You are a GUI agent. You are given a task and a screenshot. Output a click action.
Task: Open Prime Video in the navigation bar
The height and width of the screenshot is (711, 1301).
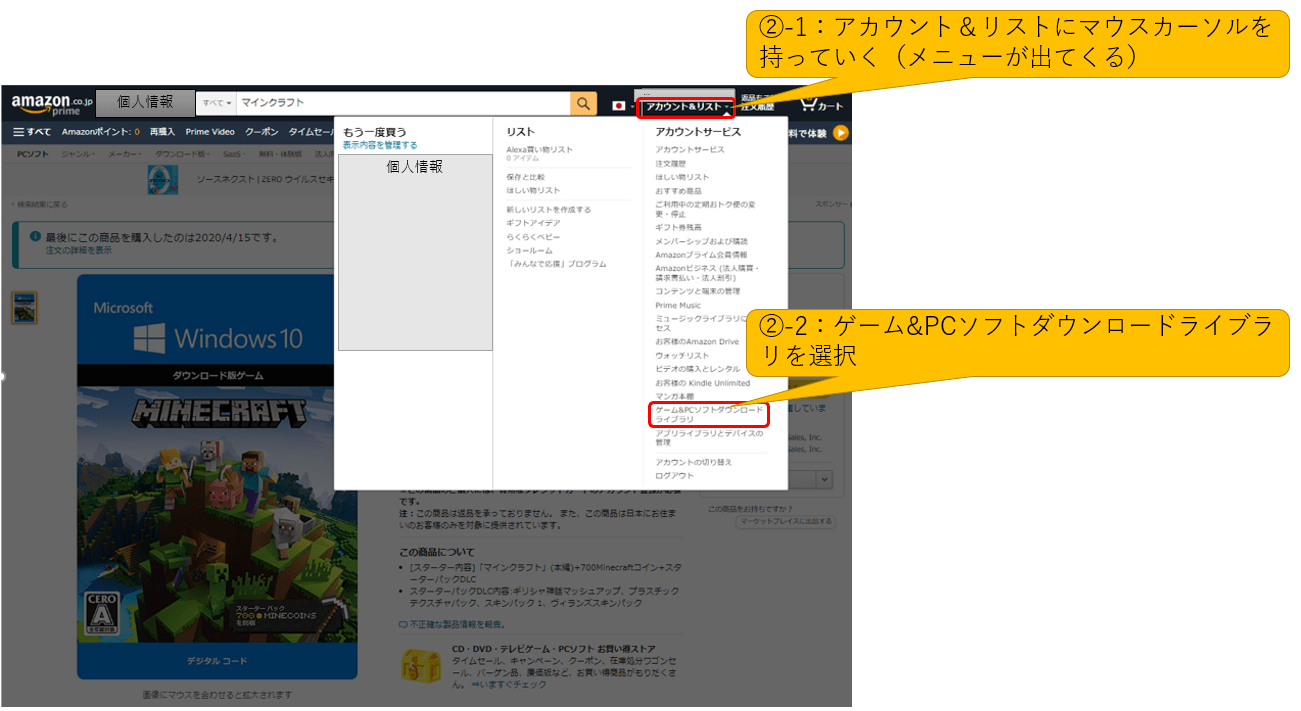pyautogui.click(x=210, y=132)
